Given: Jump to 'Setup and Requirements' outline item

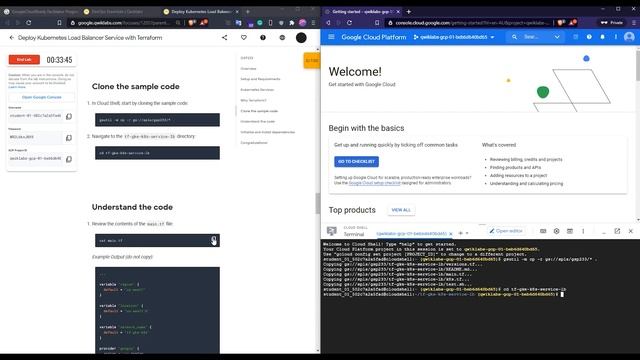Looking at the screenshot, I should pyautogui.click(x=260, y=79).
